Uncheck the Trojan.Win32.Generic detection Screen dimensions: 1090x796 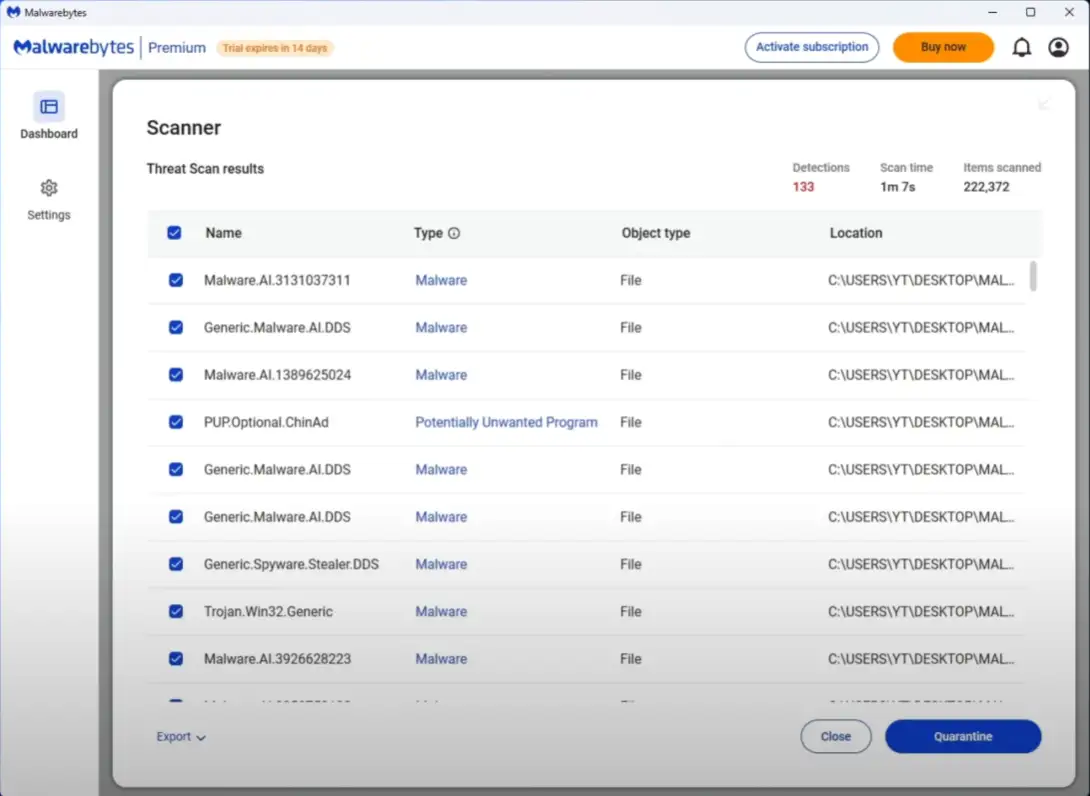176,611
